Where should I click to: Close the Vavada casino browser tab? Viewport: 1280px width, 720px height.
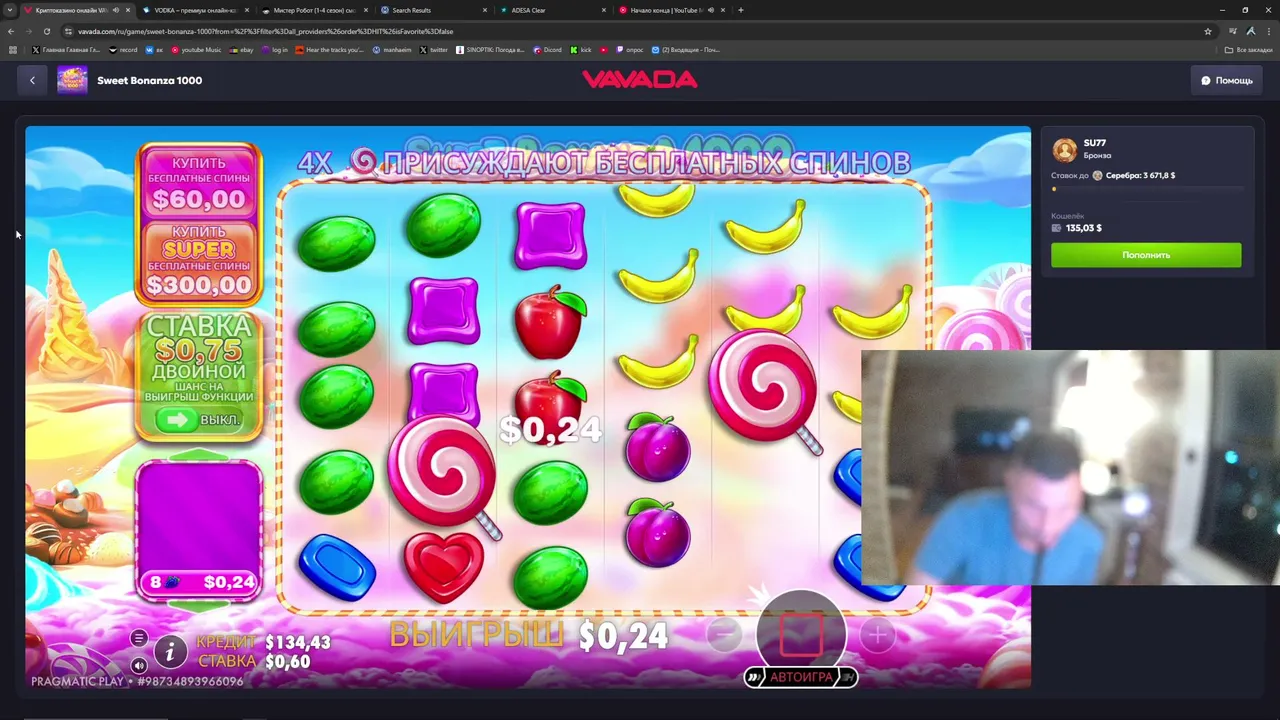[128, 10]
